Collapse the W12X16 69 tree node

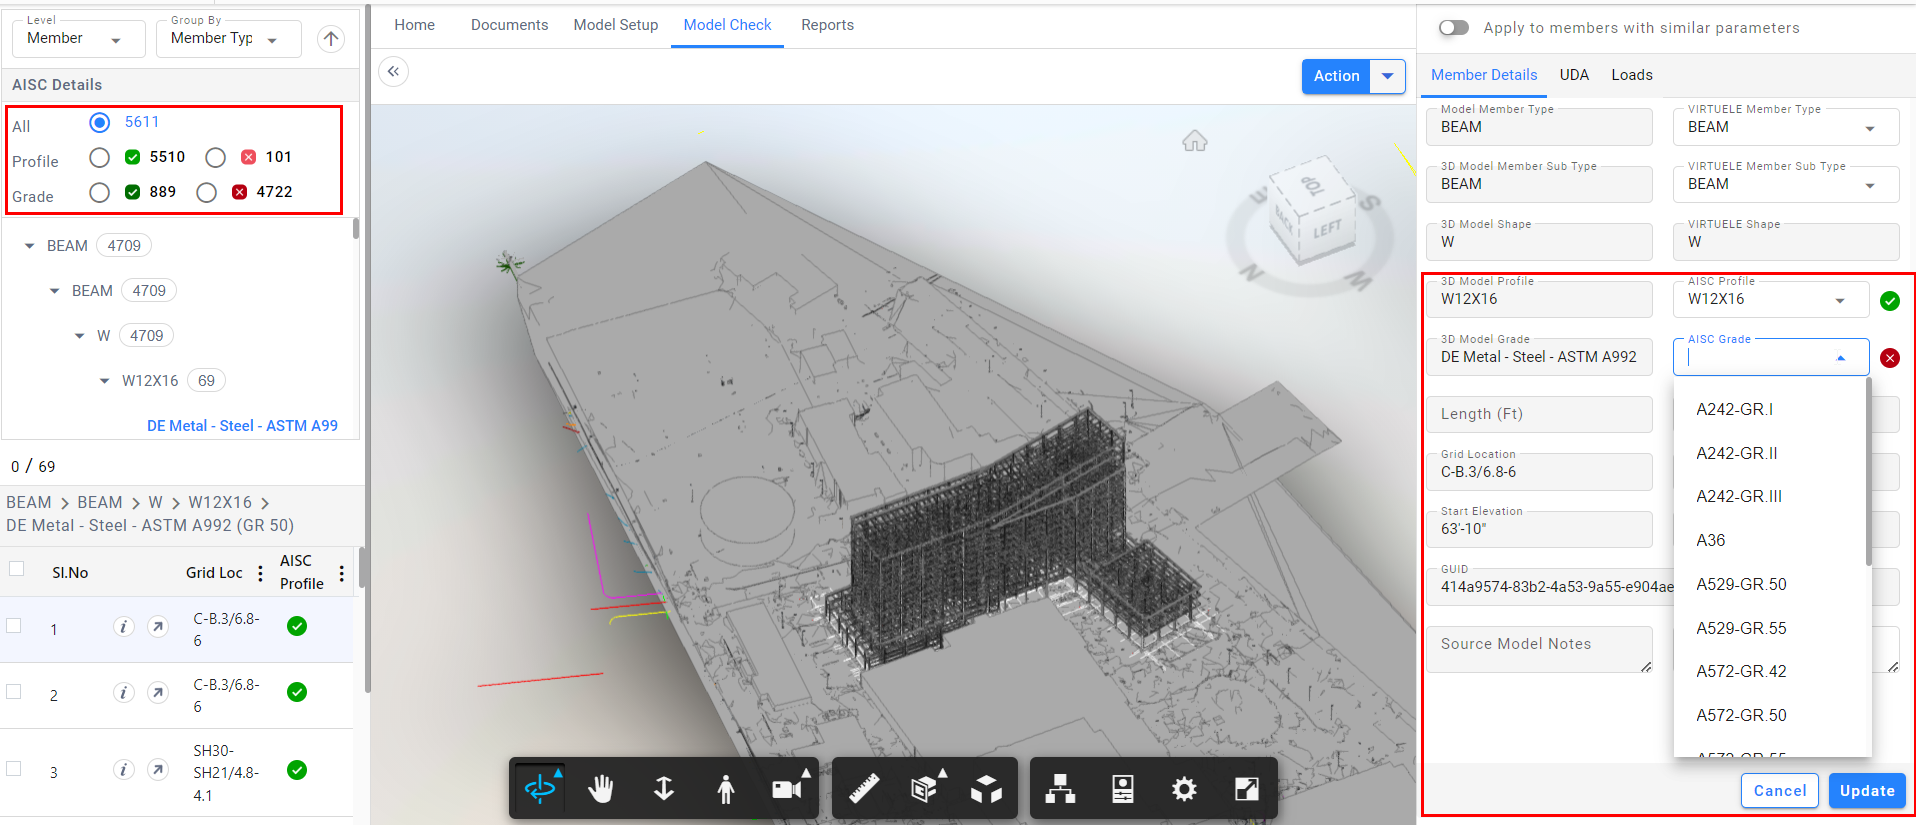coord(105,381)
